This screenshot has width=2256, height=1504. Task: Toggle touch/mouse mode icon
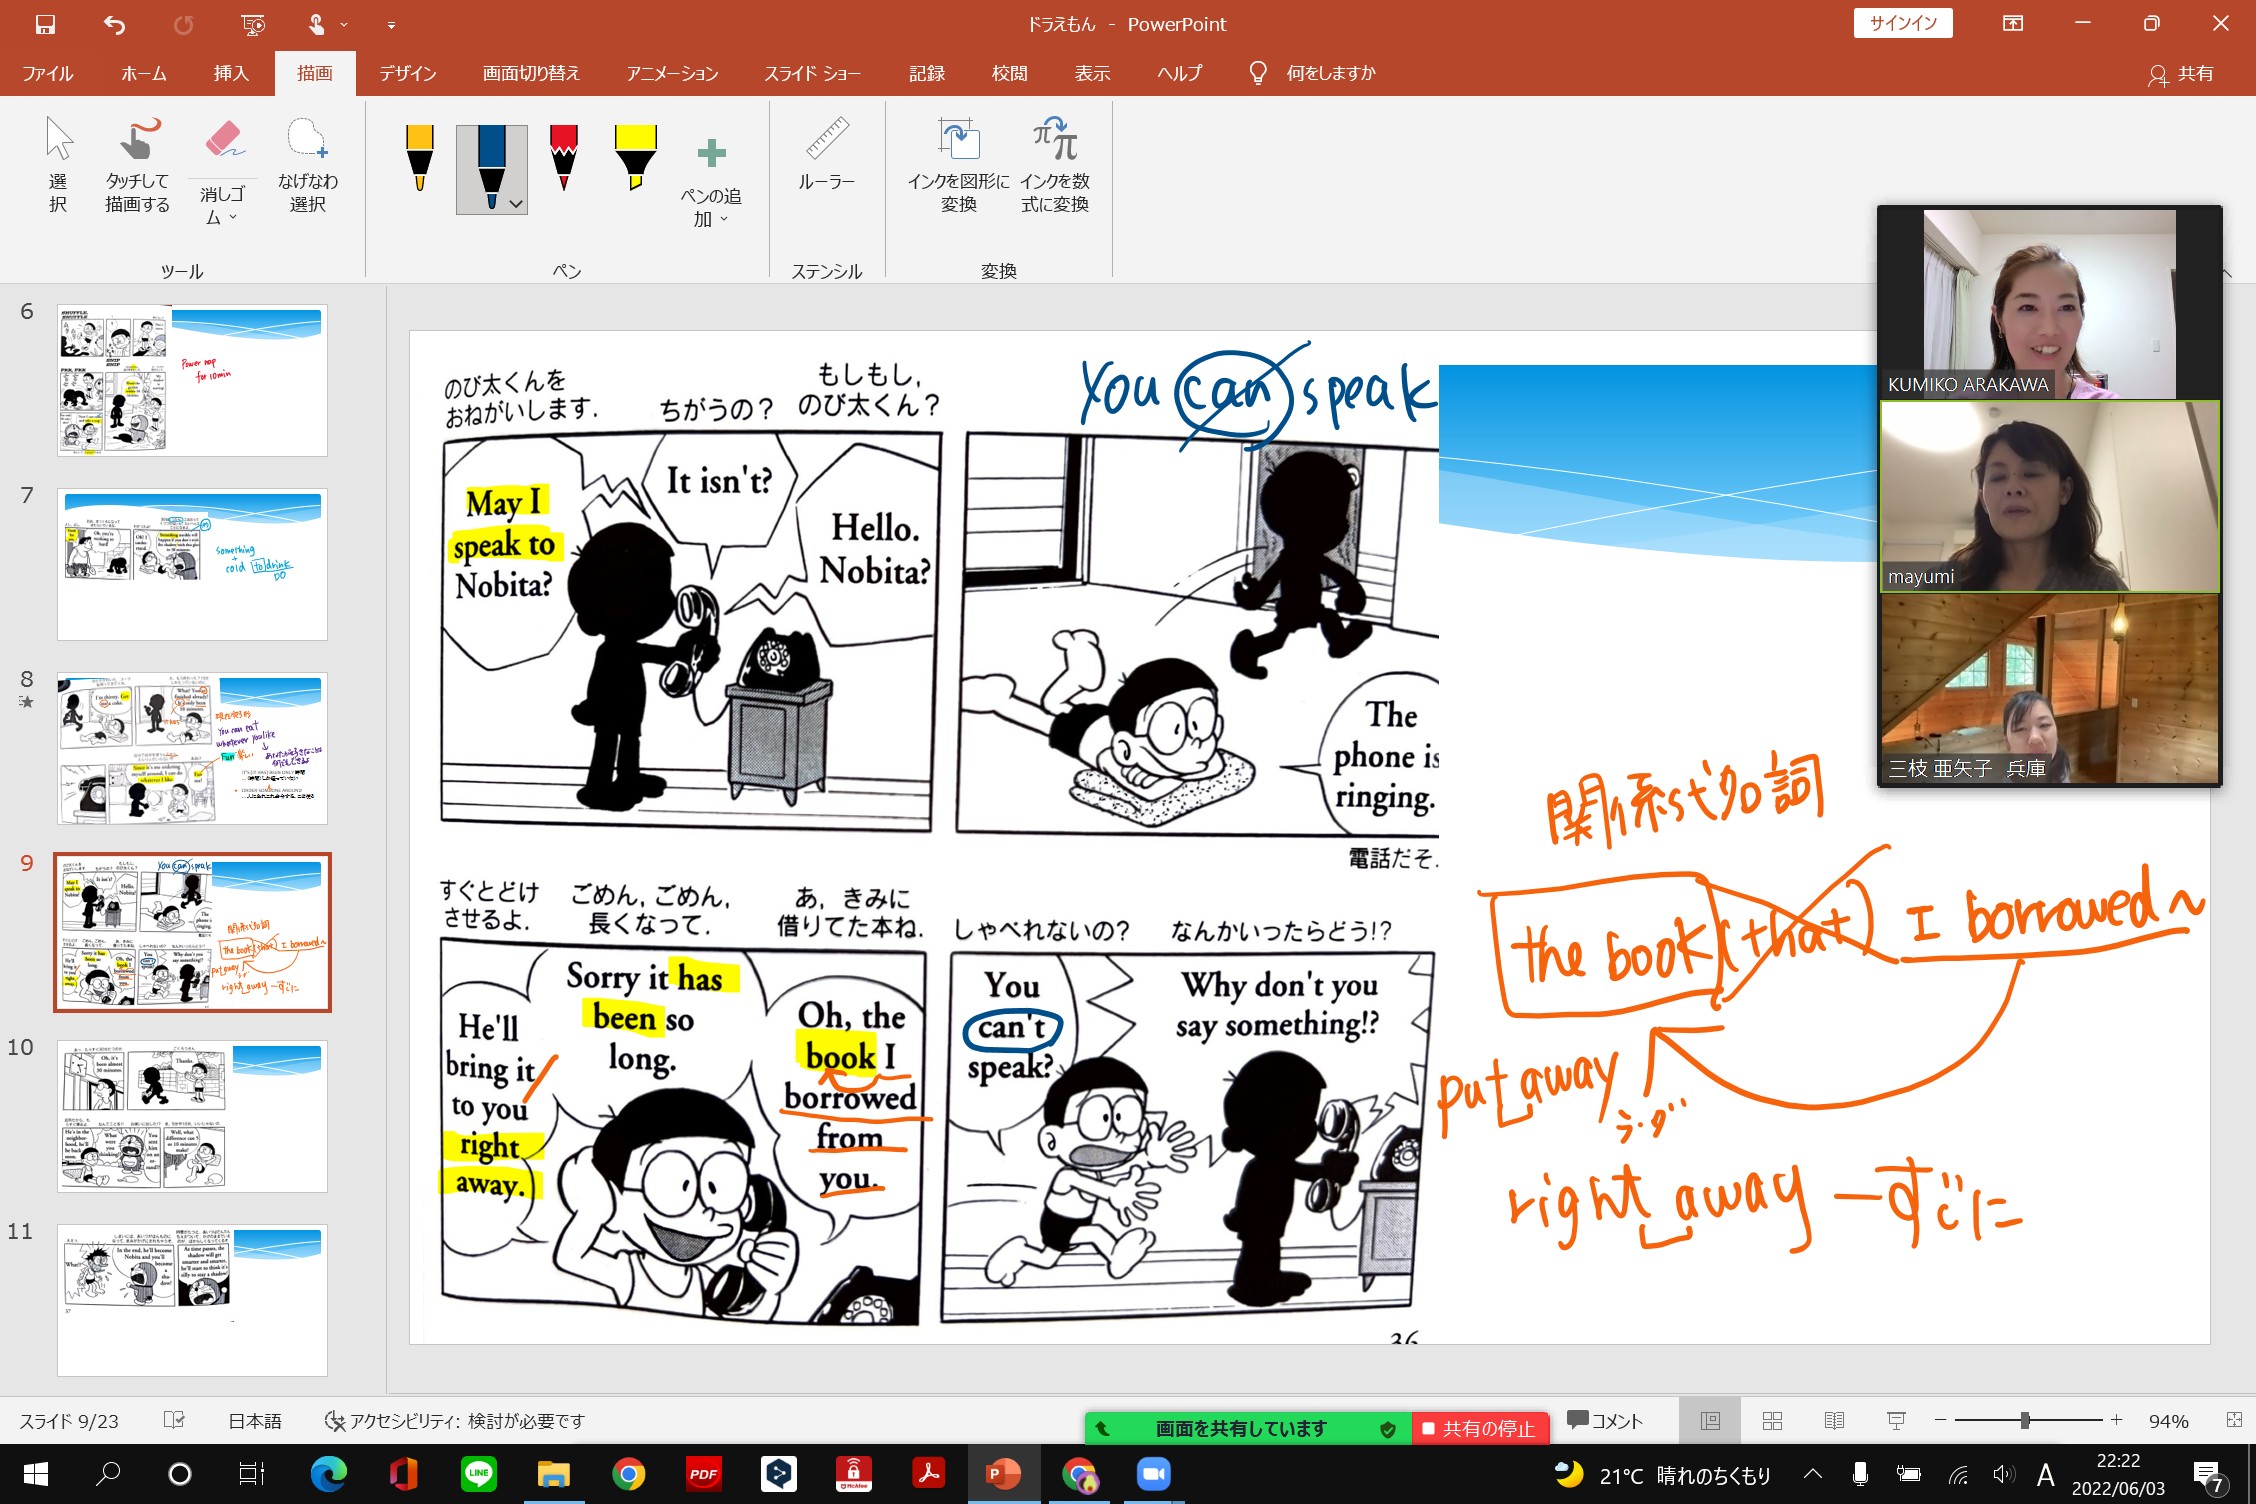[x=316, y=24]
